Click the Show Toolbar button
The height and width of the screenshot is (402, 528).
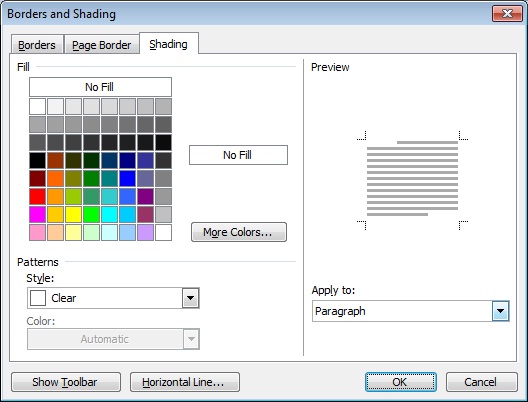click(66, 382)
